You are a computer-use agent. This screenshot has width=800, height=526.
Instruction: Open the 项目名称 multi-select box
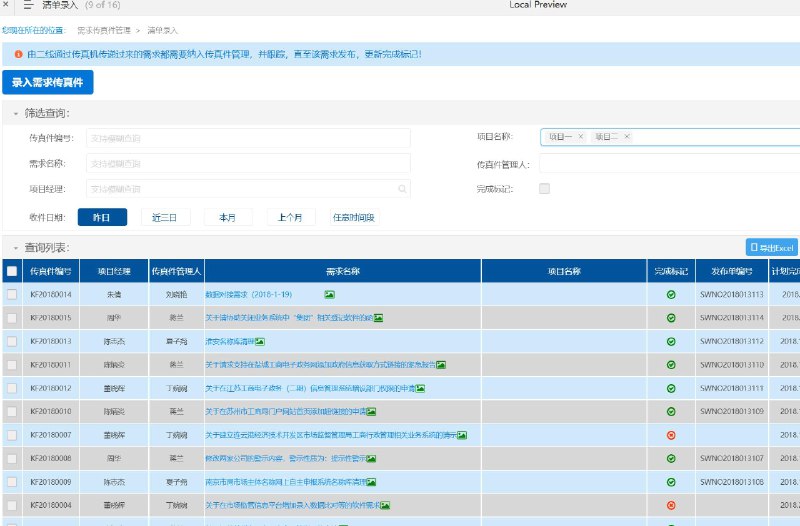click(x=669, y=137)
